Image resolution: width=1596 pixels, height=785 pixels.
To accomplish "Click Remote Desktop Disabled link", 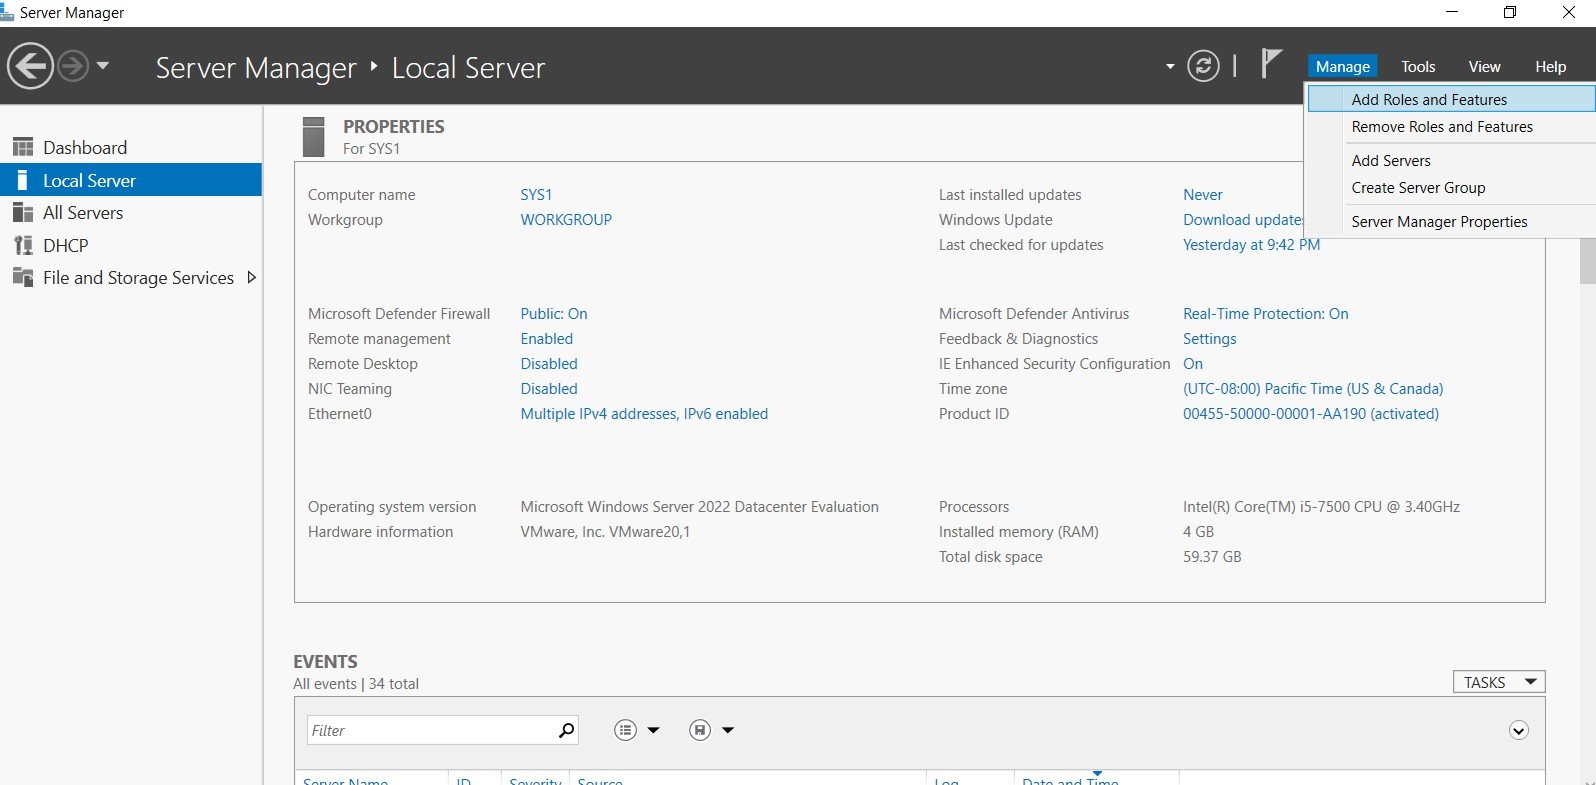I will 549,364.
